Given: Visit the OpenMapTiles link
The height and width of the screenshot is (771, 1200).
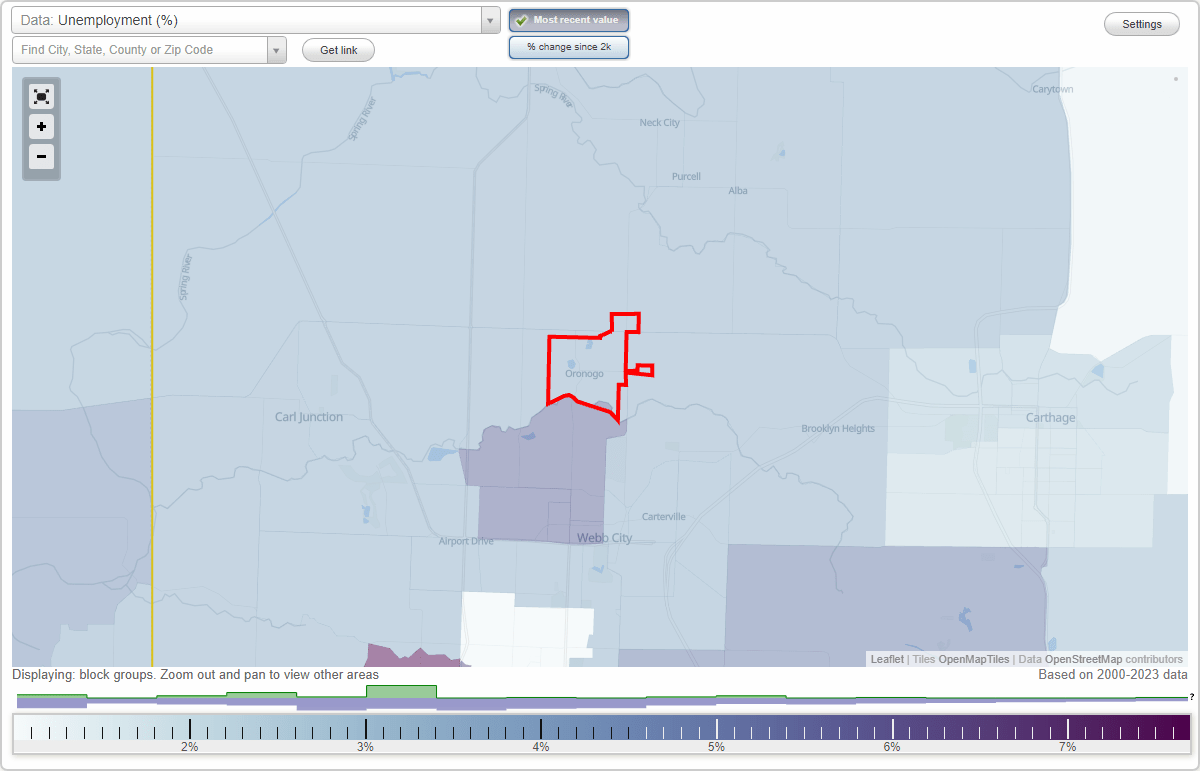Looking at the screenshot, I should (x=973, y=659).
